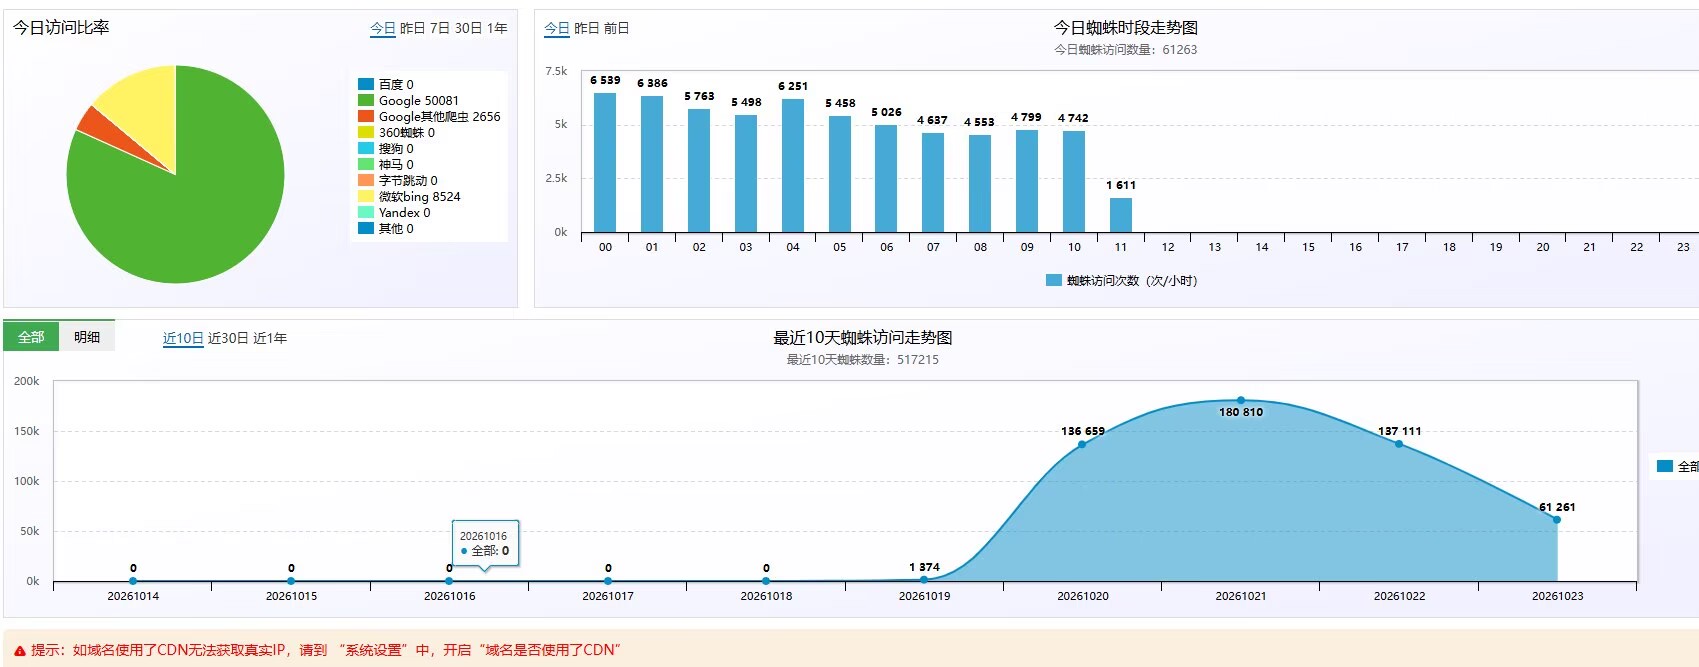
Task: Show 30日 visit ratio
Action: [x=469, y=28]
